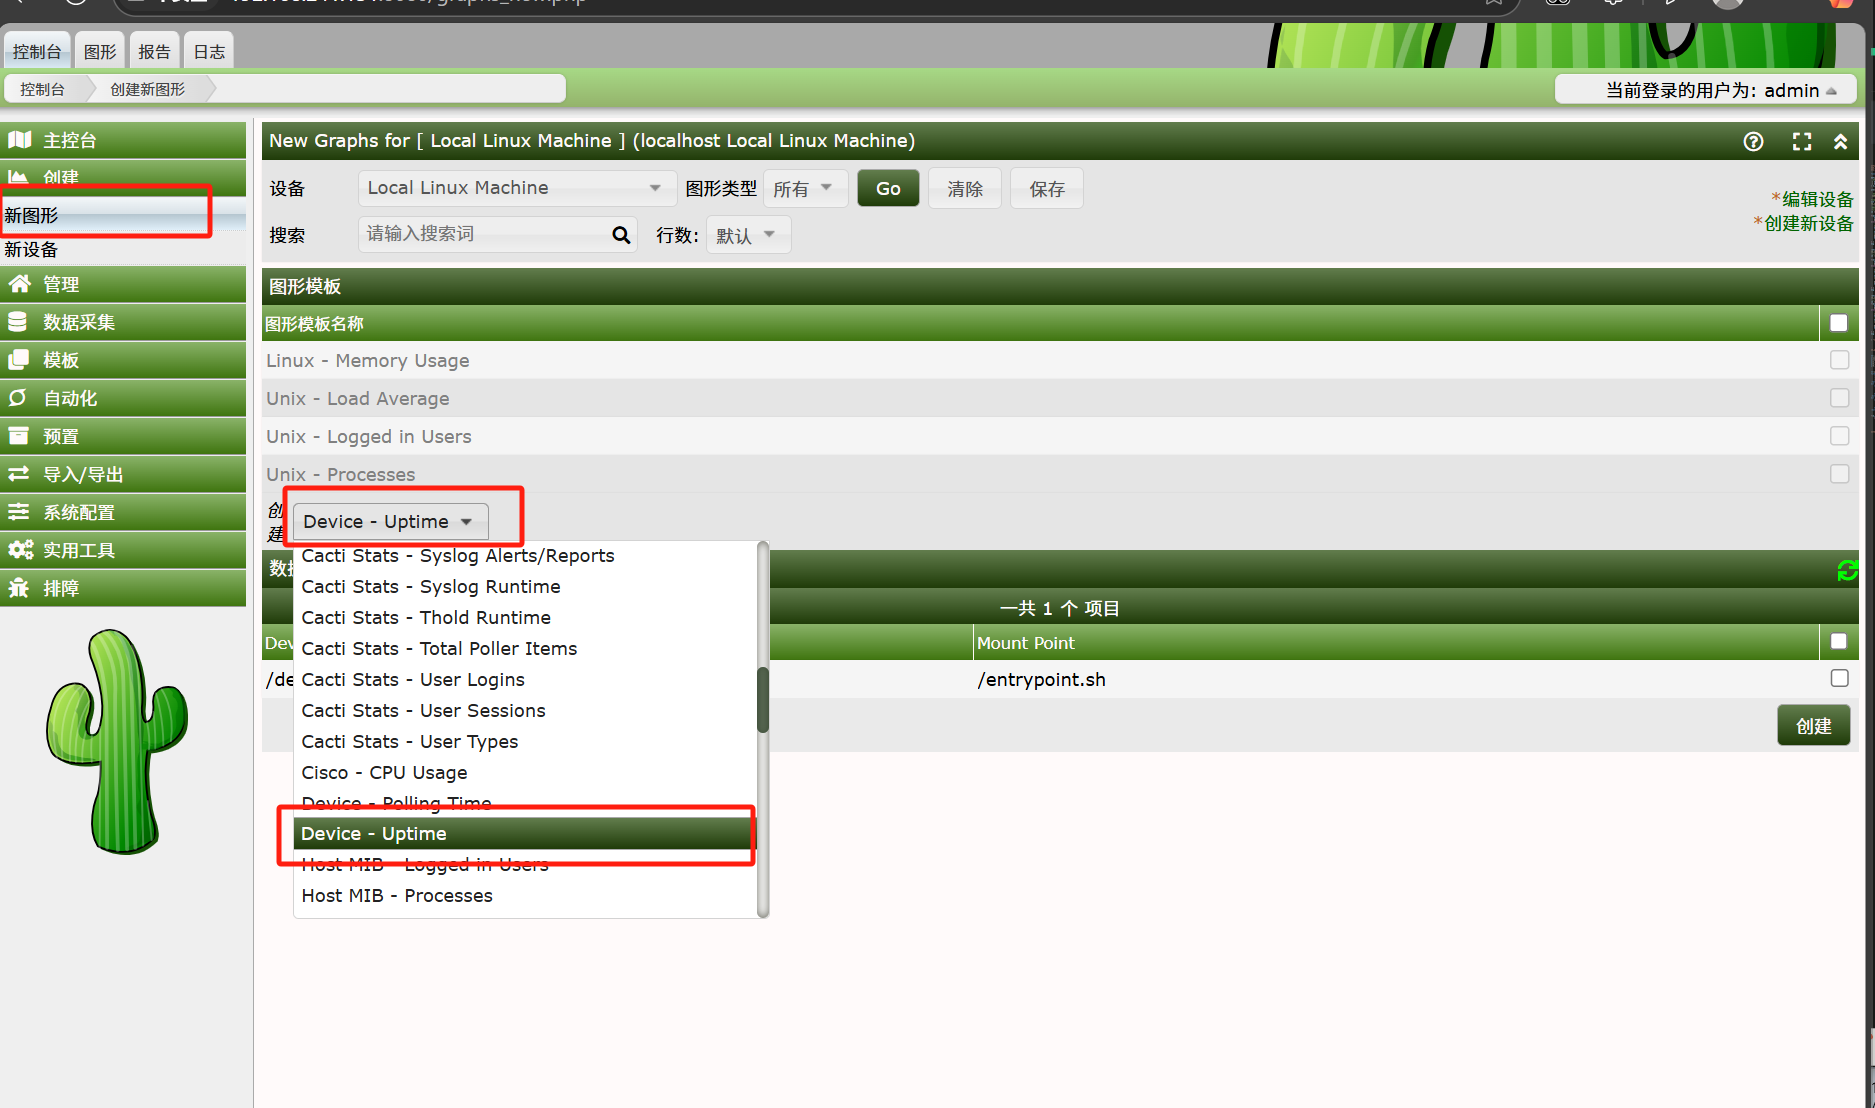Open the graph type dropdown 所有
Screen dimensions: 1875x1108
click(804, 188)
